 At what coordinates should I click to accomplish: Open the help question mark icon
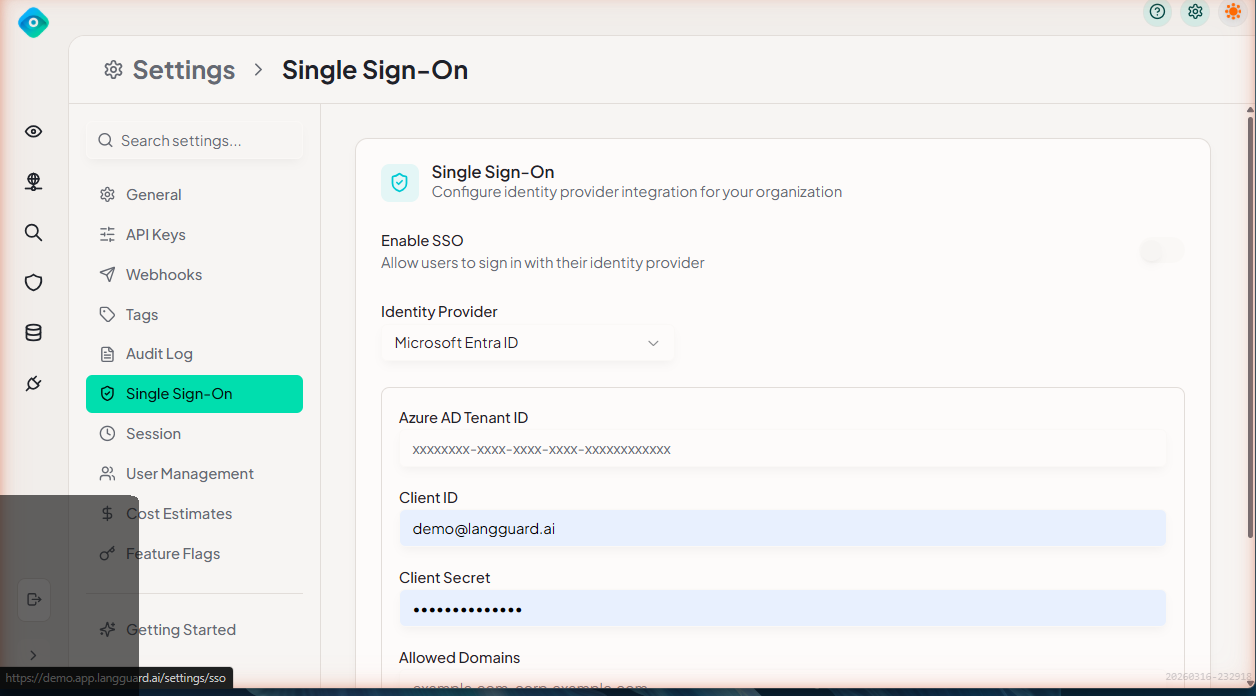(x=1157, y=12)
